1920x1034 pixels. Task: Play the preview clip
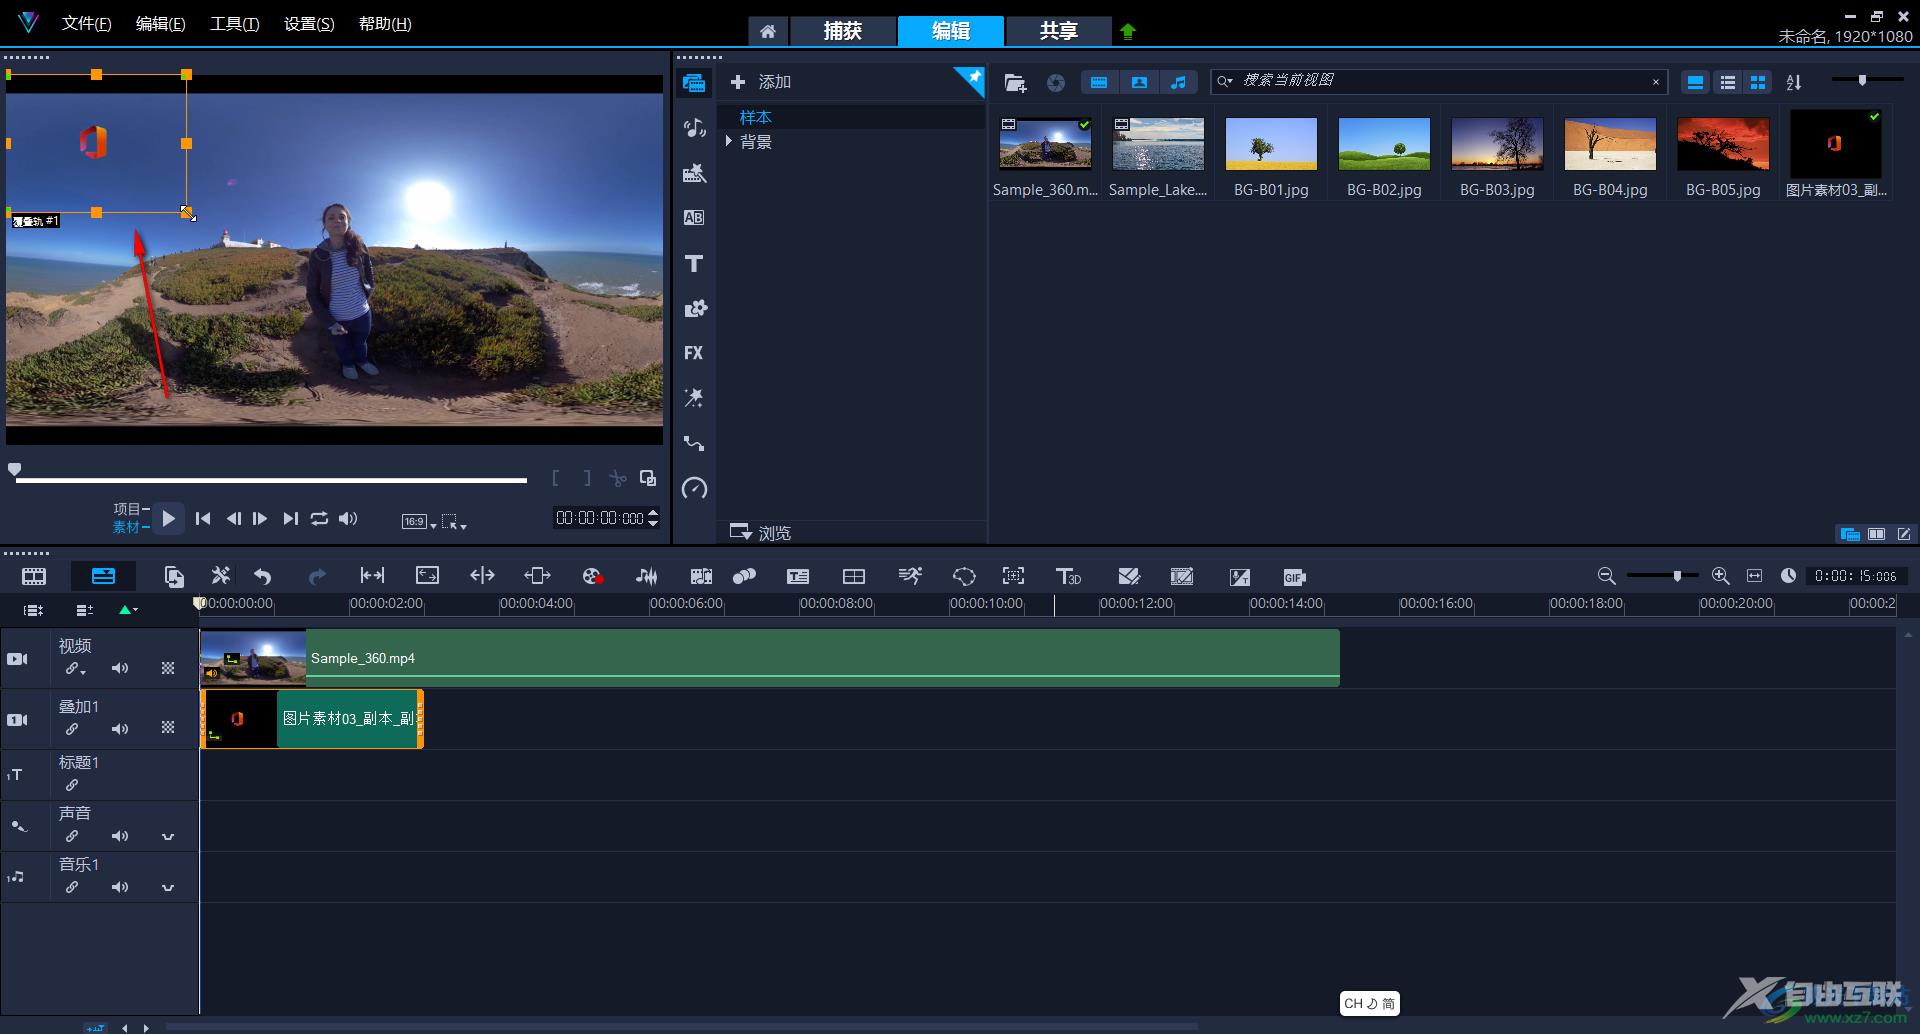(x=168, y=518)
